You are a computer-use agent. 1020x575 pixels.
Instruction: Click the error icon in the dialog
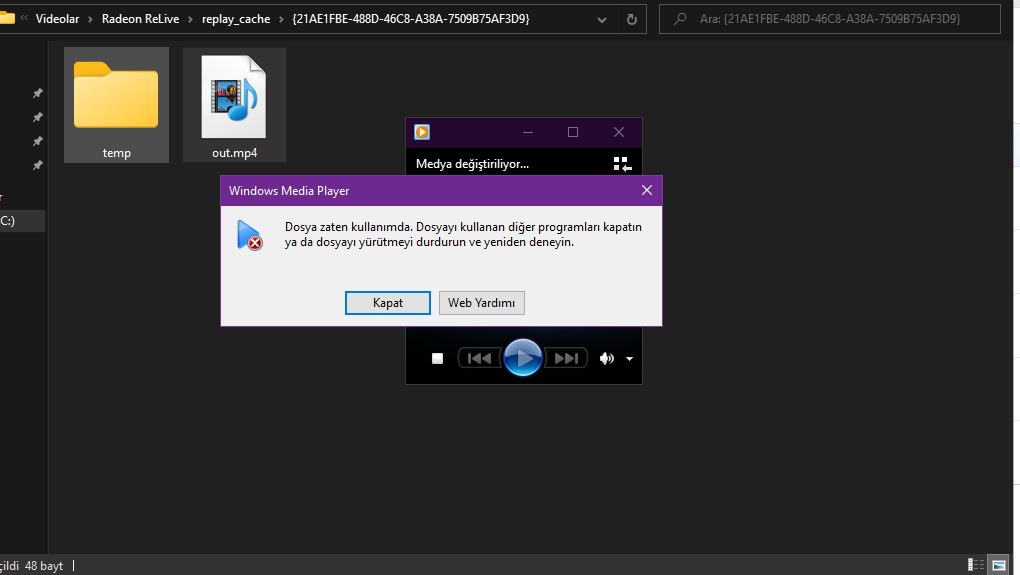(x=250, y=235)
